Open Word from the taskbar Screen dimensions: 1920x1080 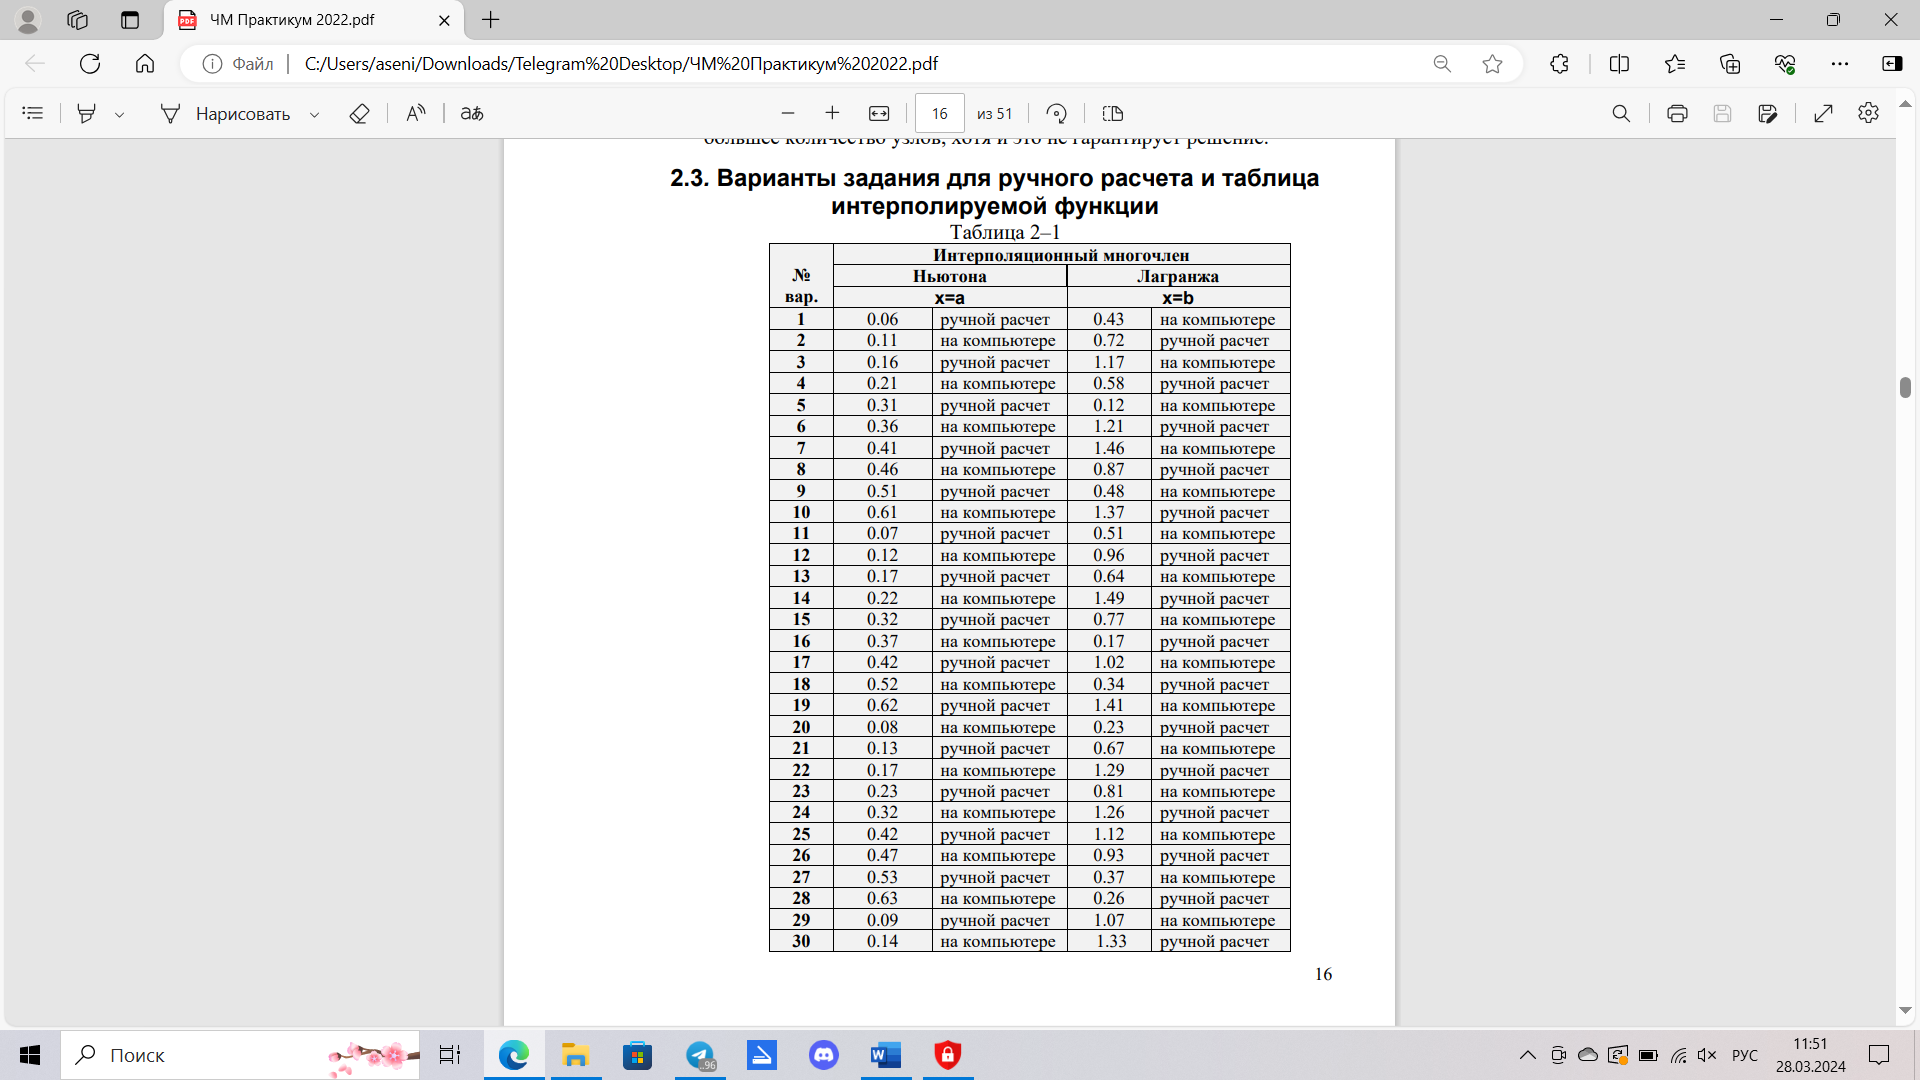886,1055
